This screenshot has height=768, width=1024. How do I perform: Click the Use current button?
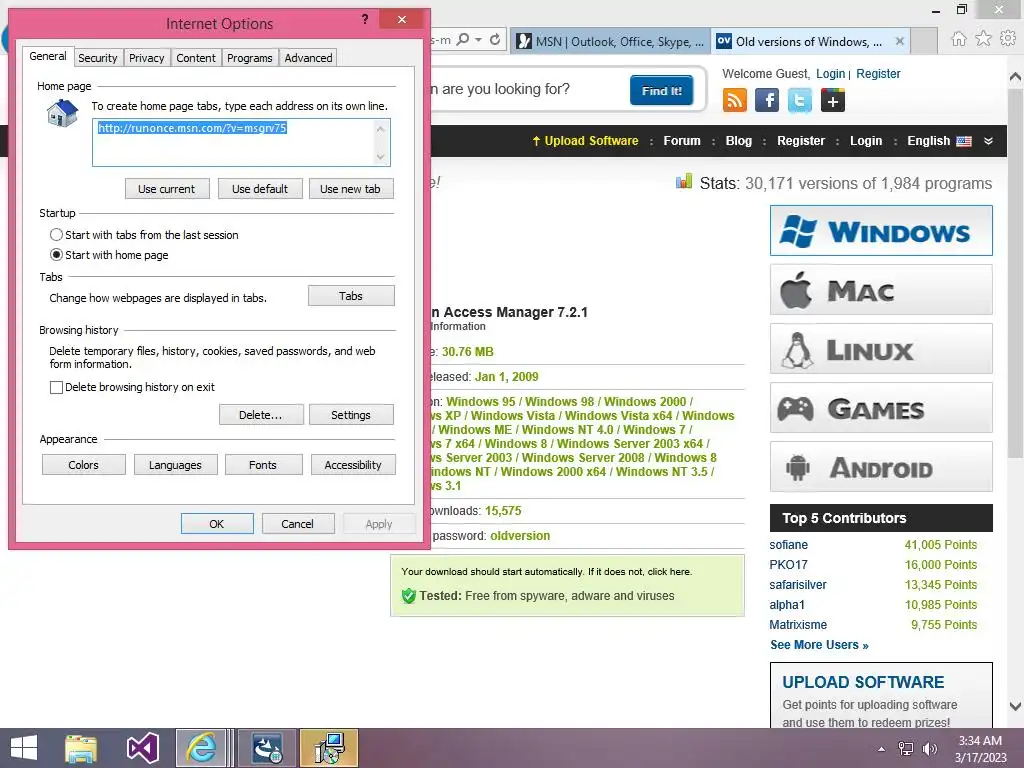tap(167, 189)
